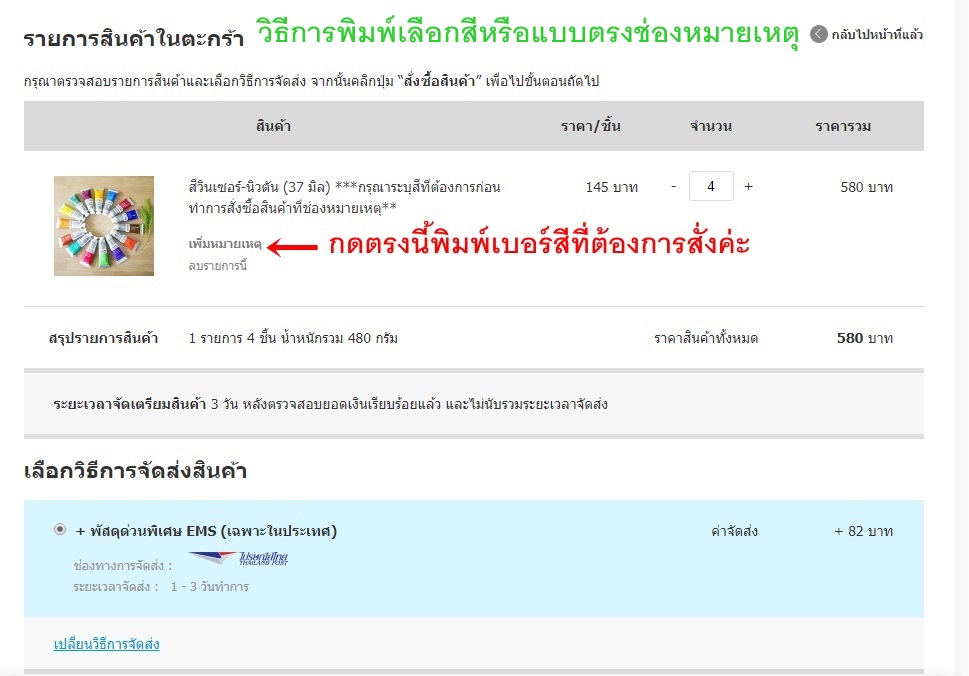Click the จำนวน column header
The width and height of the screenshot is (969, 676).
pyautogui.click(x=711, y=126)
